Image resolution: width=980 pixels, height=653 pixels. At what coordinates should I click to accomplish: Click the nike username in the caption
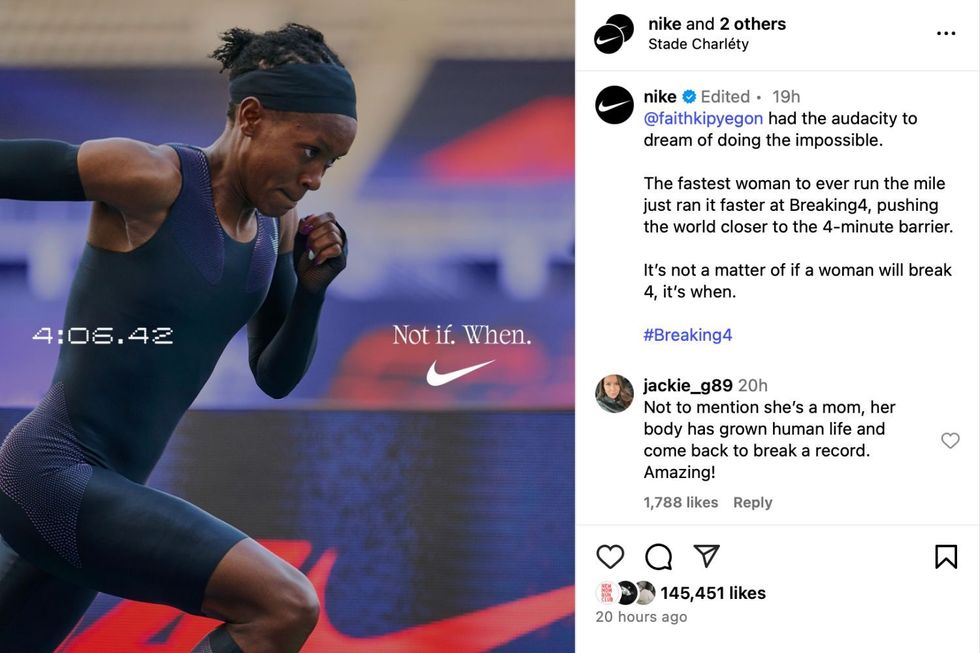point(659,97)
